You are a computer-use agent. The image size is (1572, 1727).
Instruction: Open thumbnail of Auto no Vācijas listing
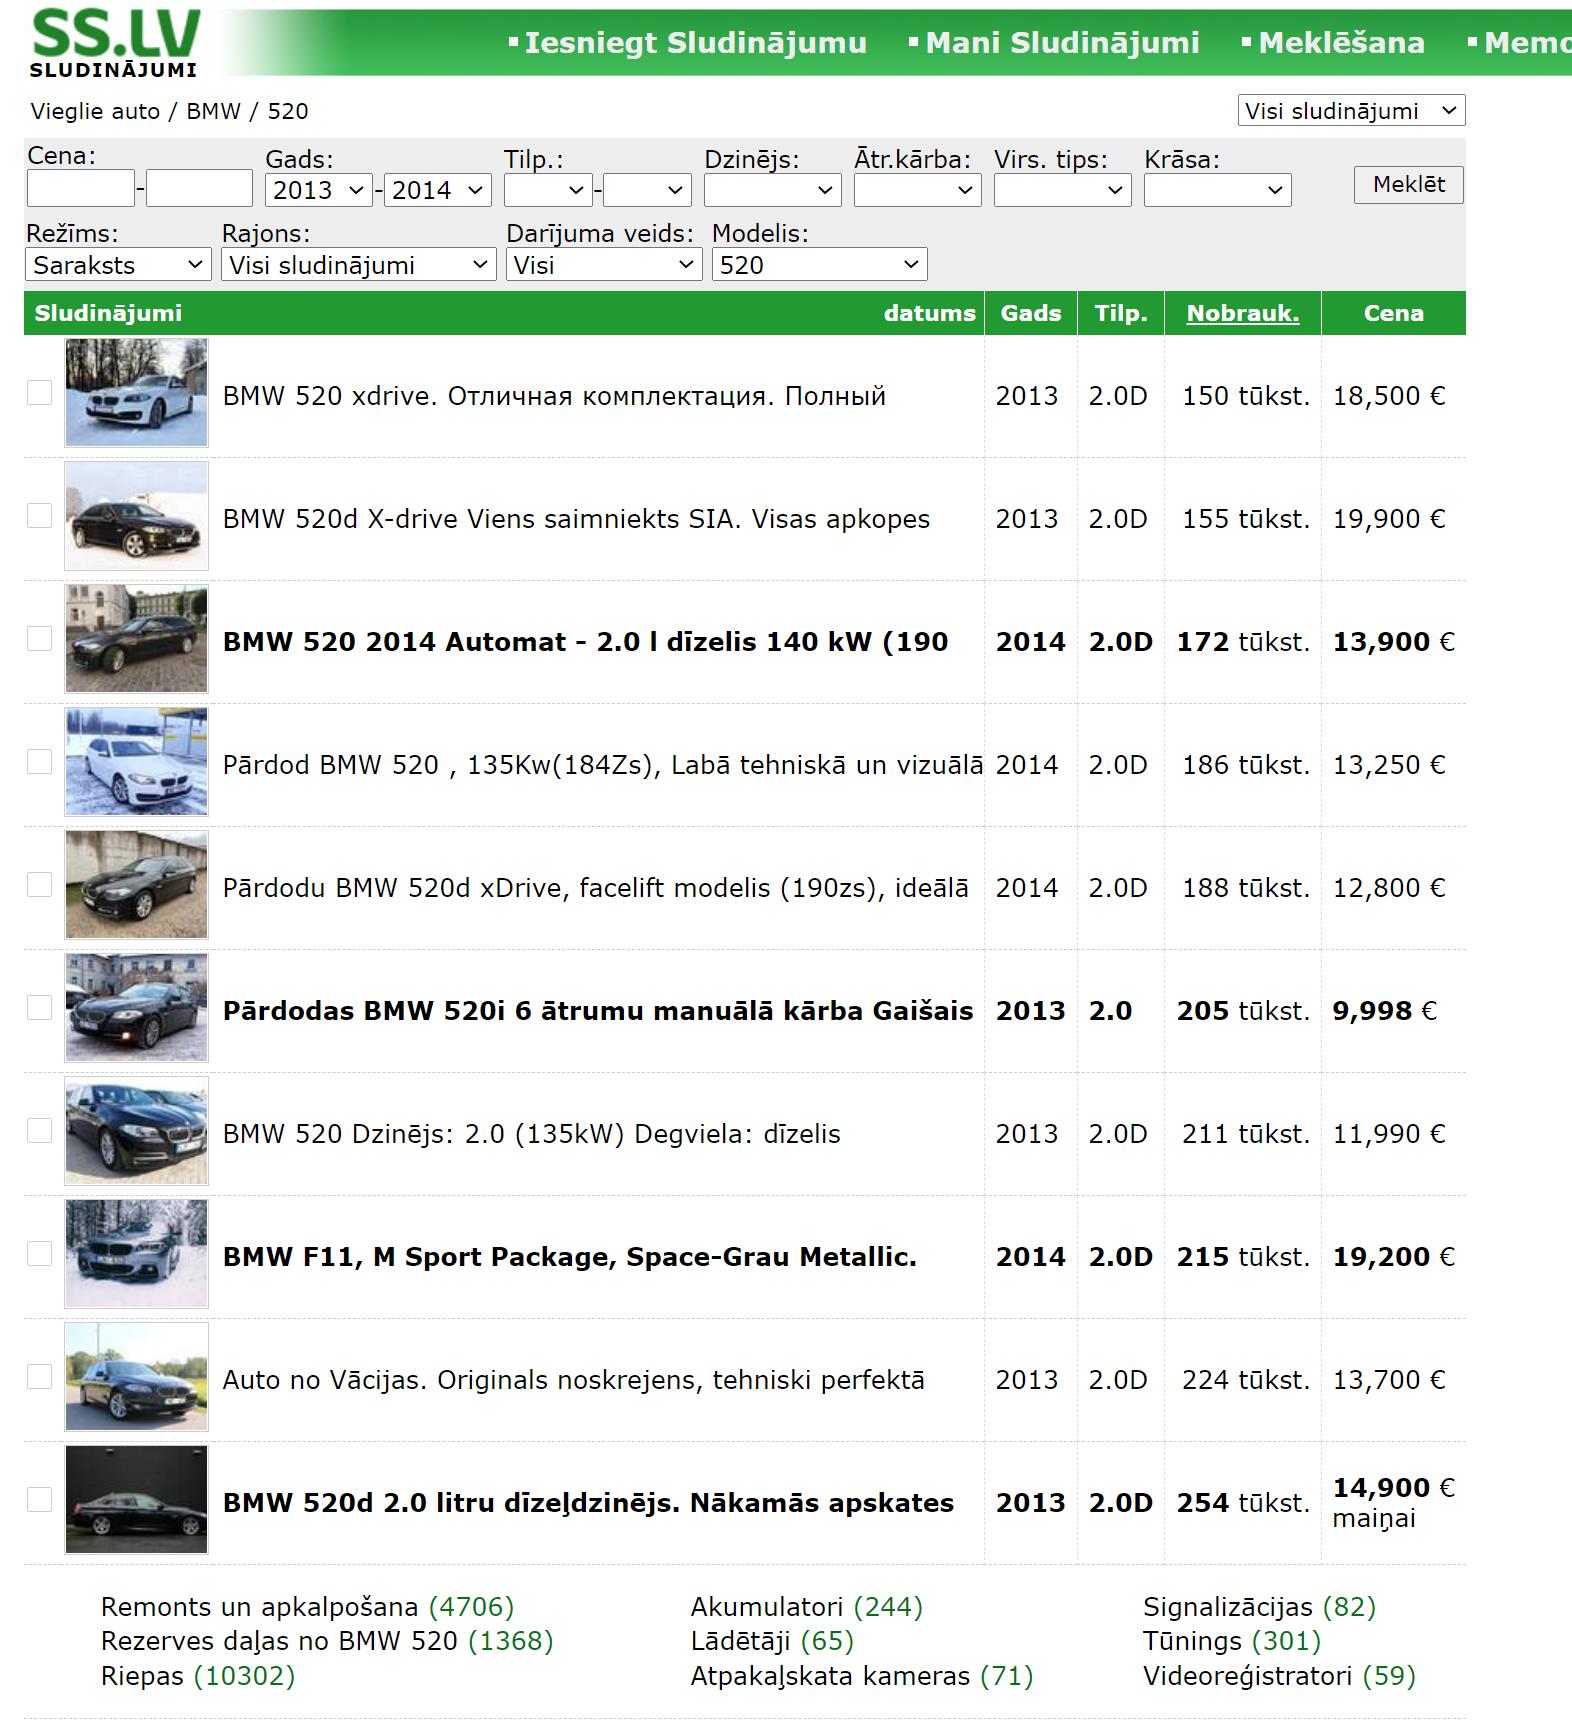pos(136,1377)
